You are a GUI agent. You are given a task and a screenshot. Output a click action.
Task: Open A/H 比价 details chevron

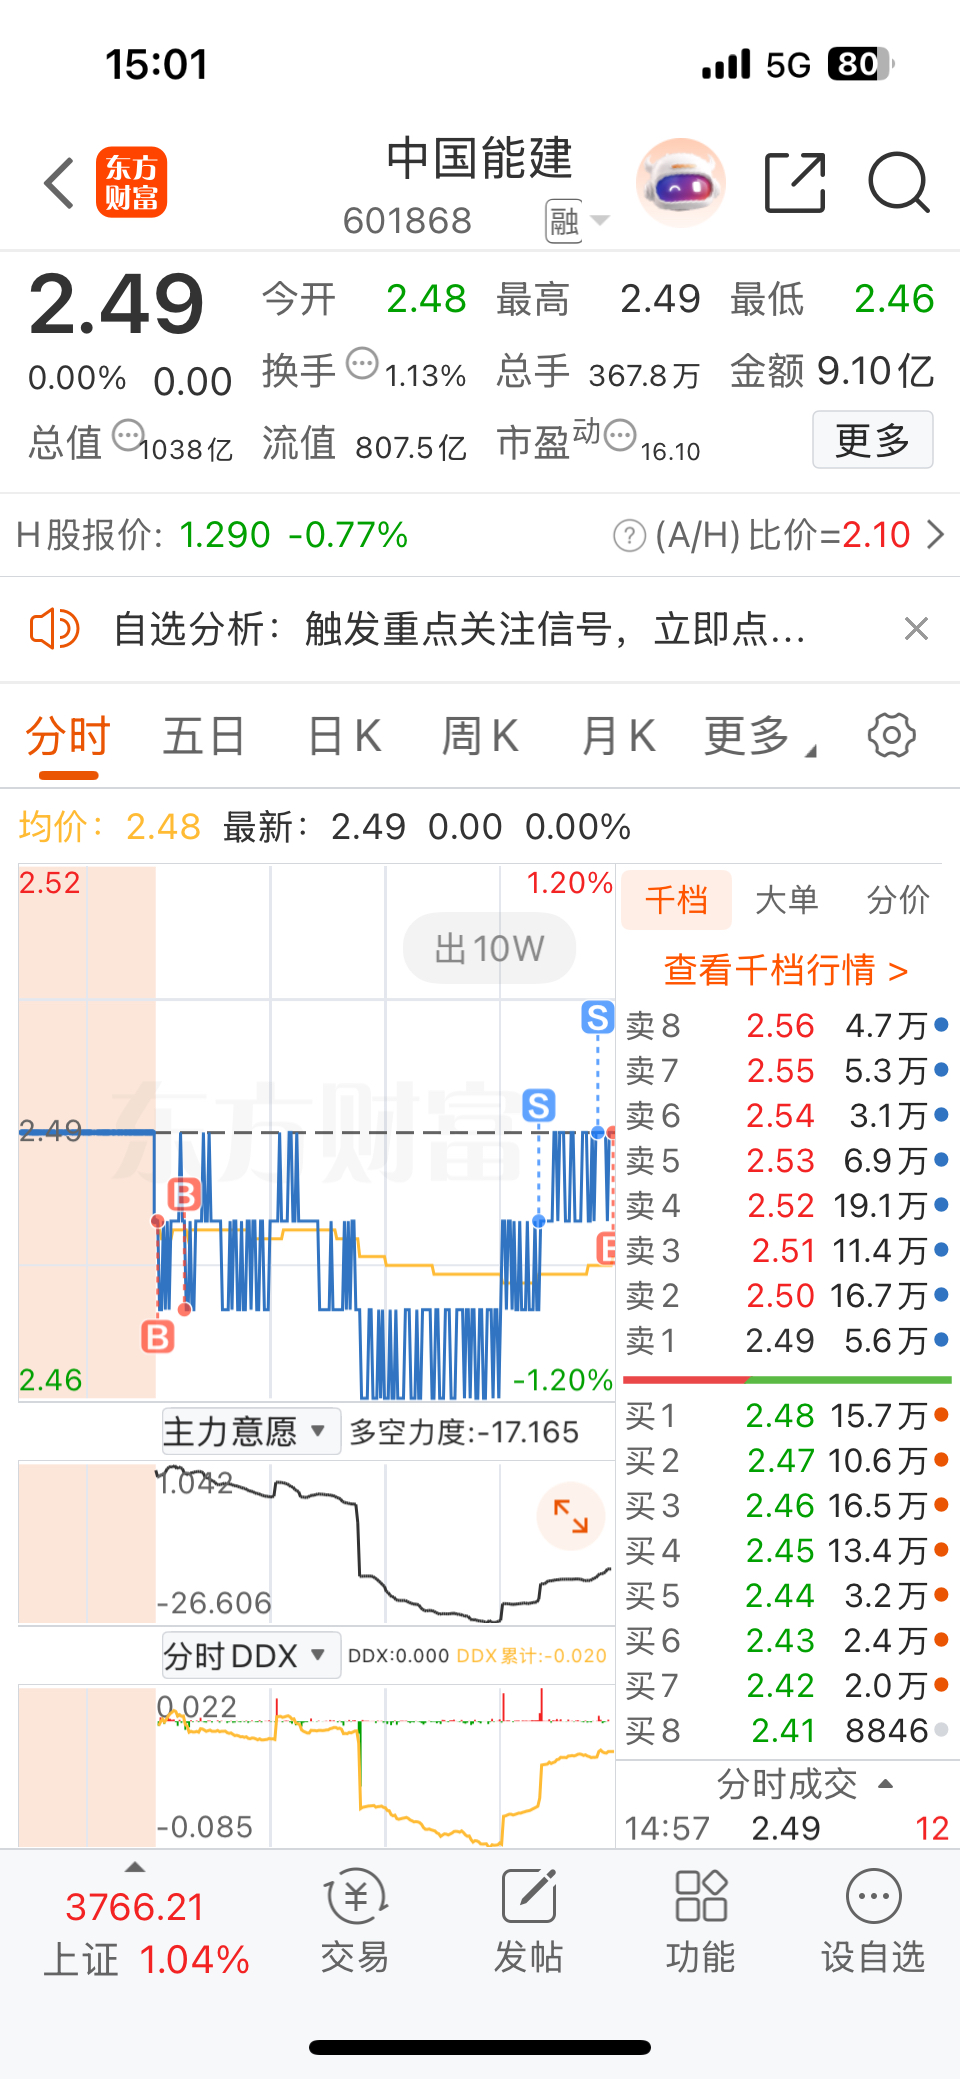[935, 535]
